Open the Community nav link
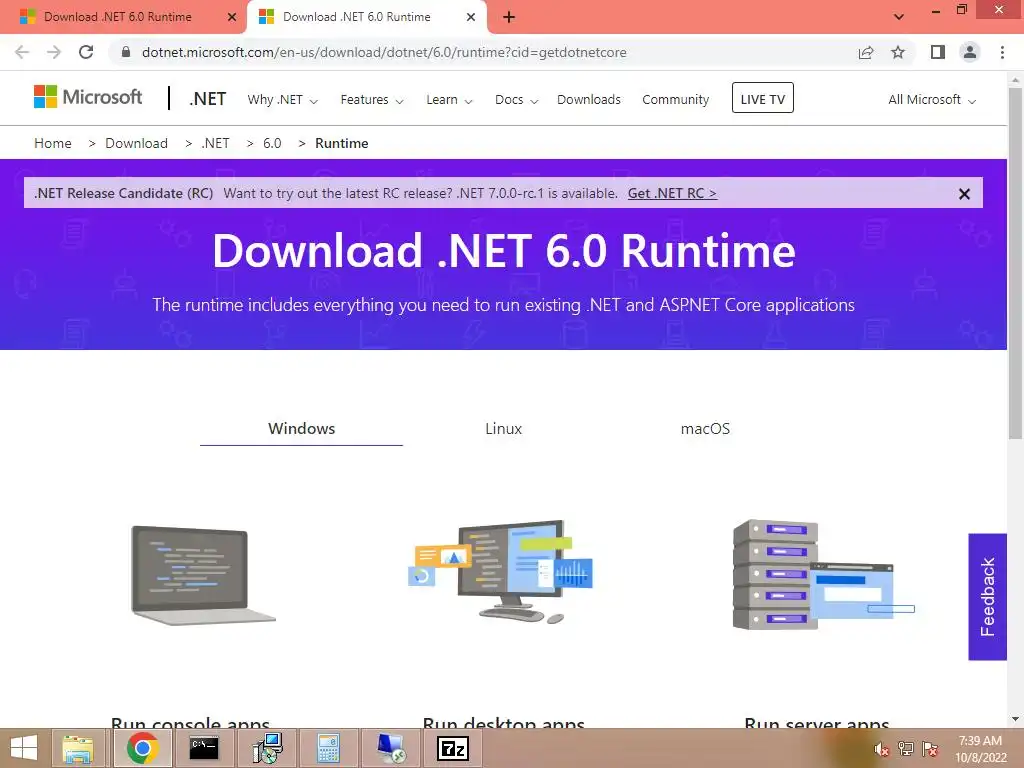1024x768 pixels. [x=675, y=100]
